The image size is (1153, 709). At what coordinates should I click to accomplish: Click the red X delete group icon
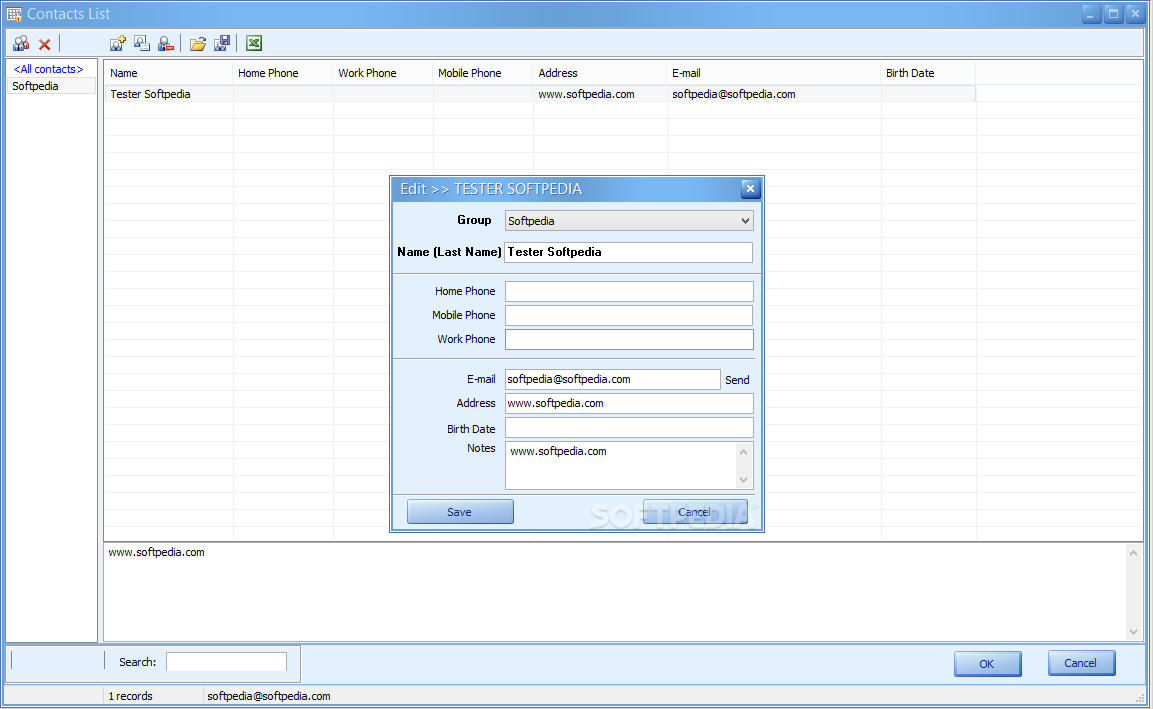point(44,44)
